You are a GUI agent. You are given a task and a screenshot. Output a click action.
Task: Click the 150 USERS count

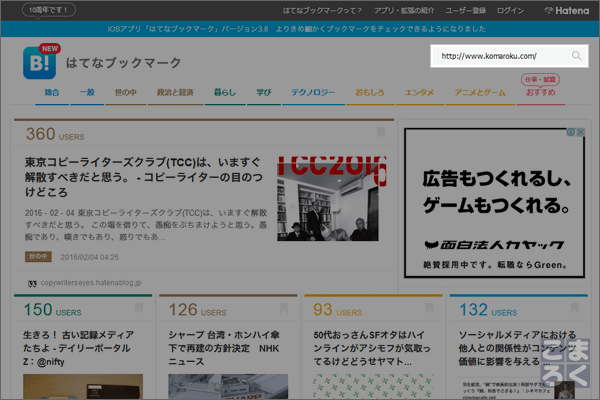(x=52, y=310)
